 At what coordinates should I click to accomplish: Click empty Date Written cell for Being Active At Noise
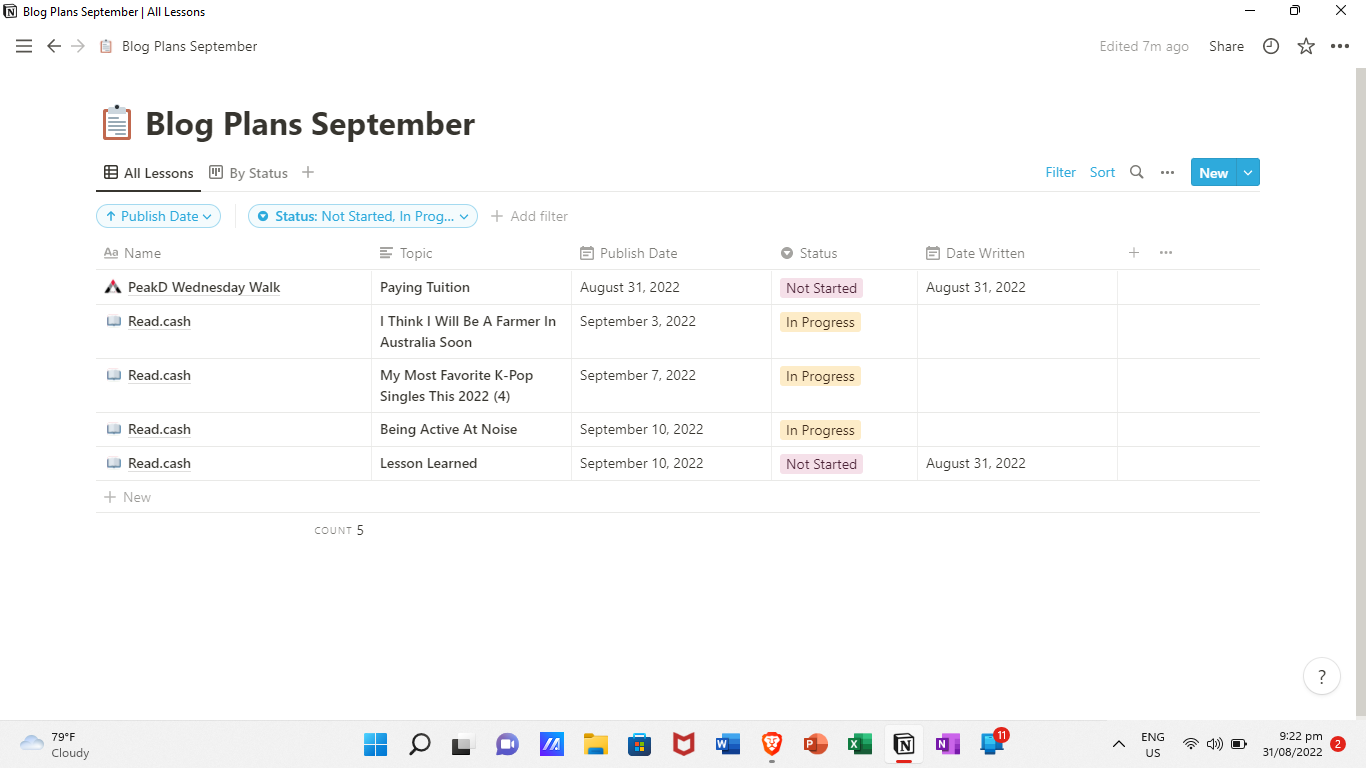click(1017, 429)
